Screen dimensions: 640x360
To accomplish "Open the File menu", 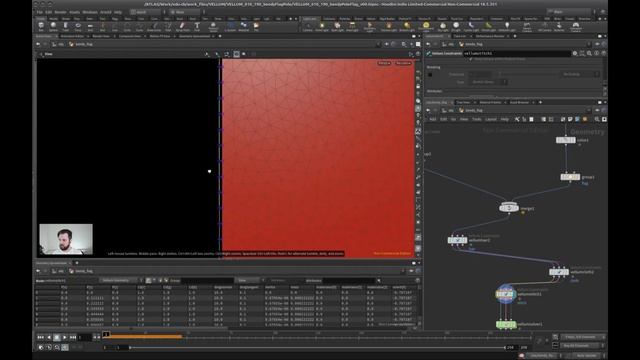I will point(40,12).
